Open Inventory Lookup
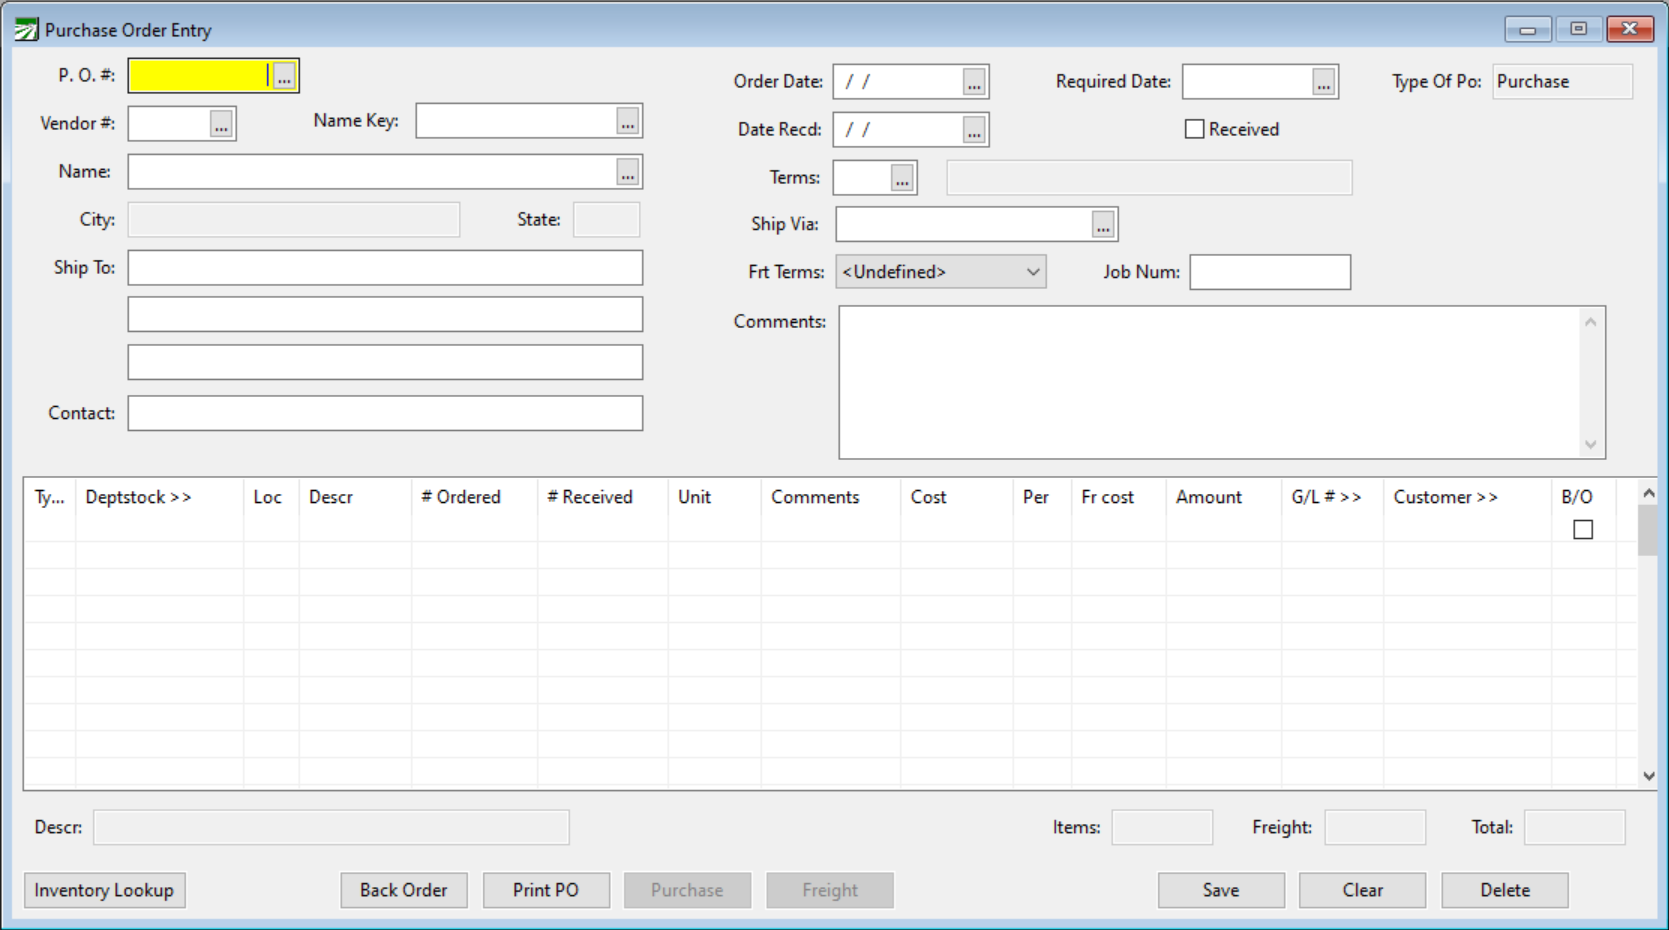The image size is (1669, 930). coord(104,890)
